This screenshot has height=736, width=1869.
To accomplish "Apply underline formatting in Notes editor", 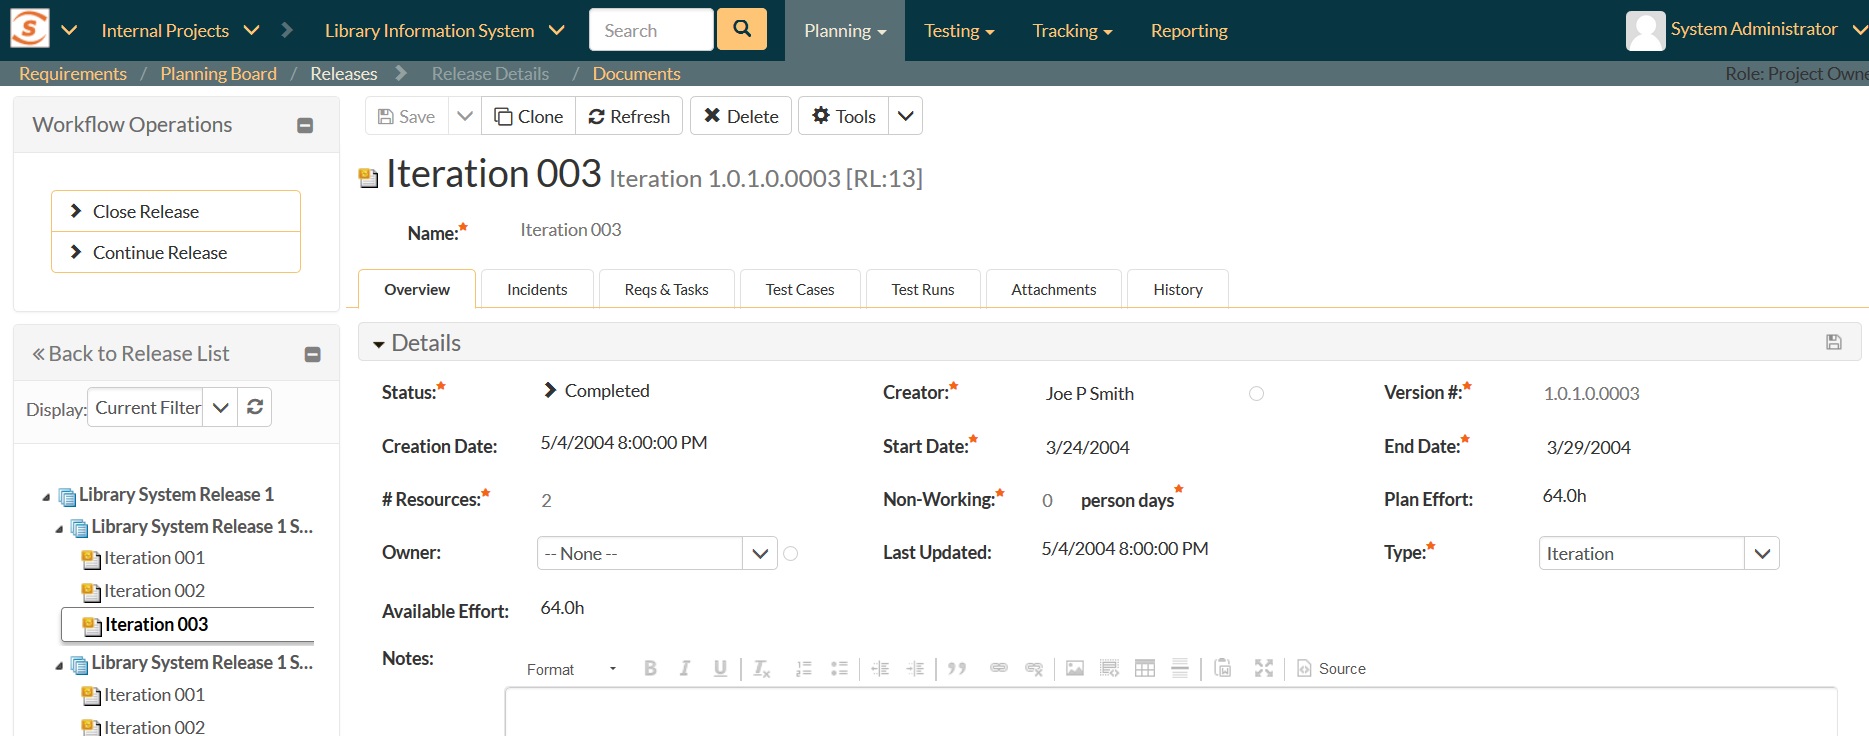I will coord(720,668).
